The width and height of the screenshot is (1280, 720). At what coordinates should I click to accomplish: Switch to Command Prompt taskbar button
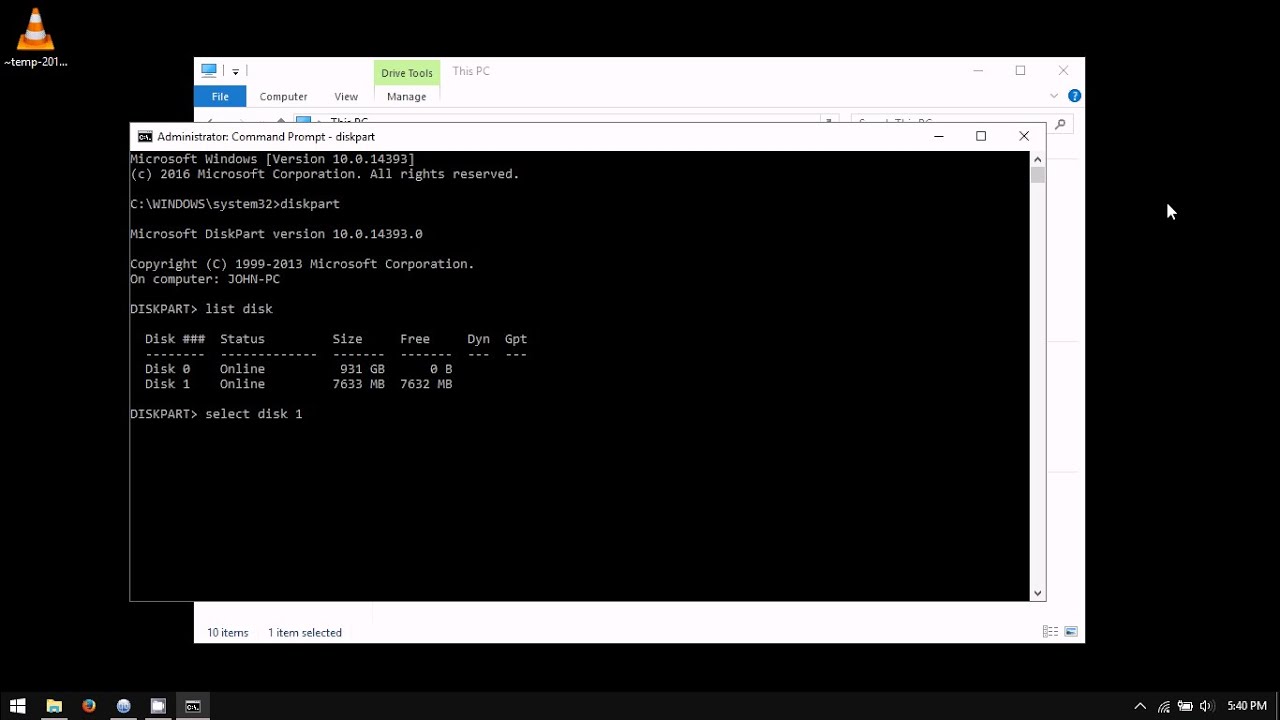[x=193, y=706]
